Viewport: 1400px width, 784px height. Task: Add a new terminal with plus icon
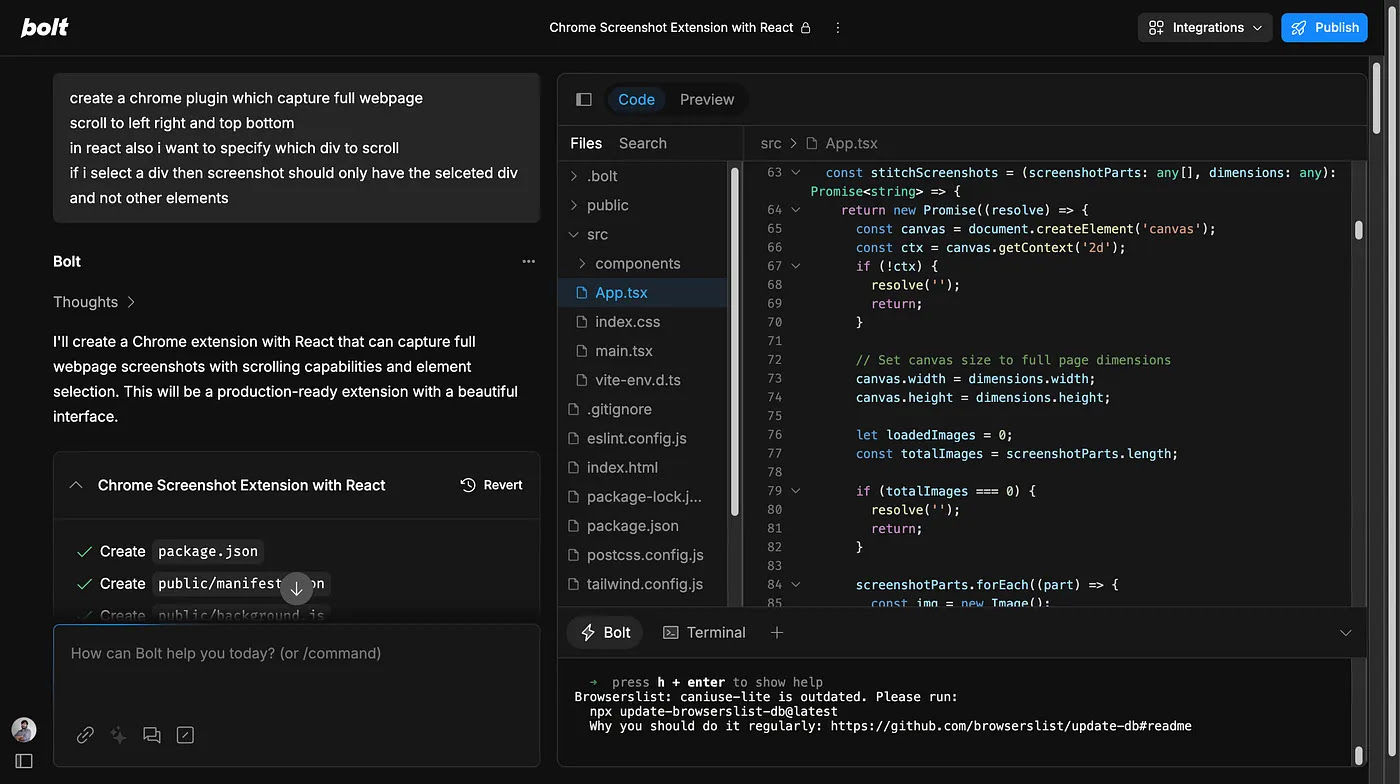pyautogui.click(x=777, y=632)
